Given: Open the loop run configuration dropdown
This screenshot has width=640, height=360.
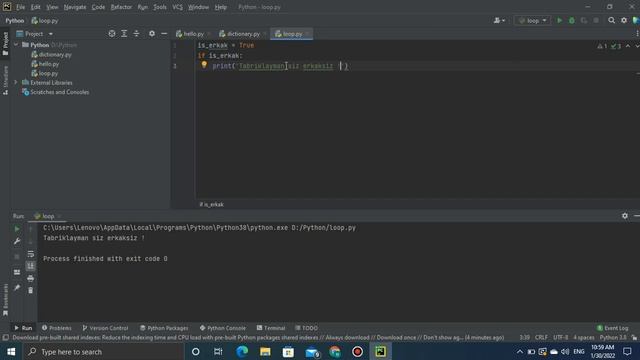Looking at the screenshot, I should coord(533,20).
